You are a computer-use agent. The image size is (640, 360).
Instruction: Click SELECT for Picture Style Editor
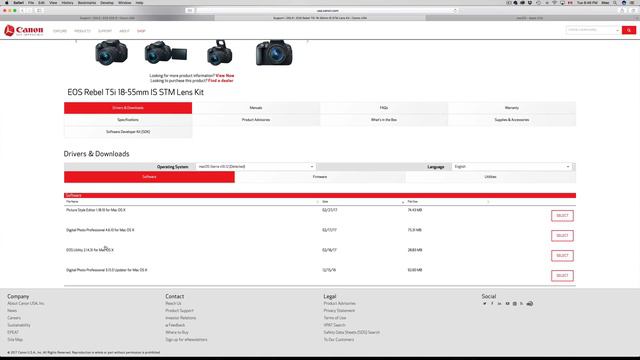(x=562, y=216)
